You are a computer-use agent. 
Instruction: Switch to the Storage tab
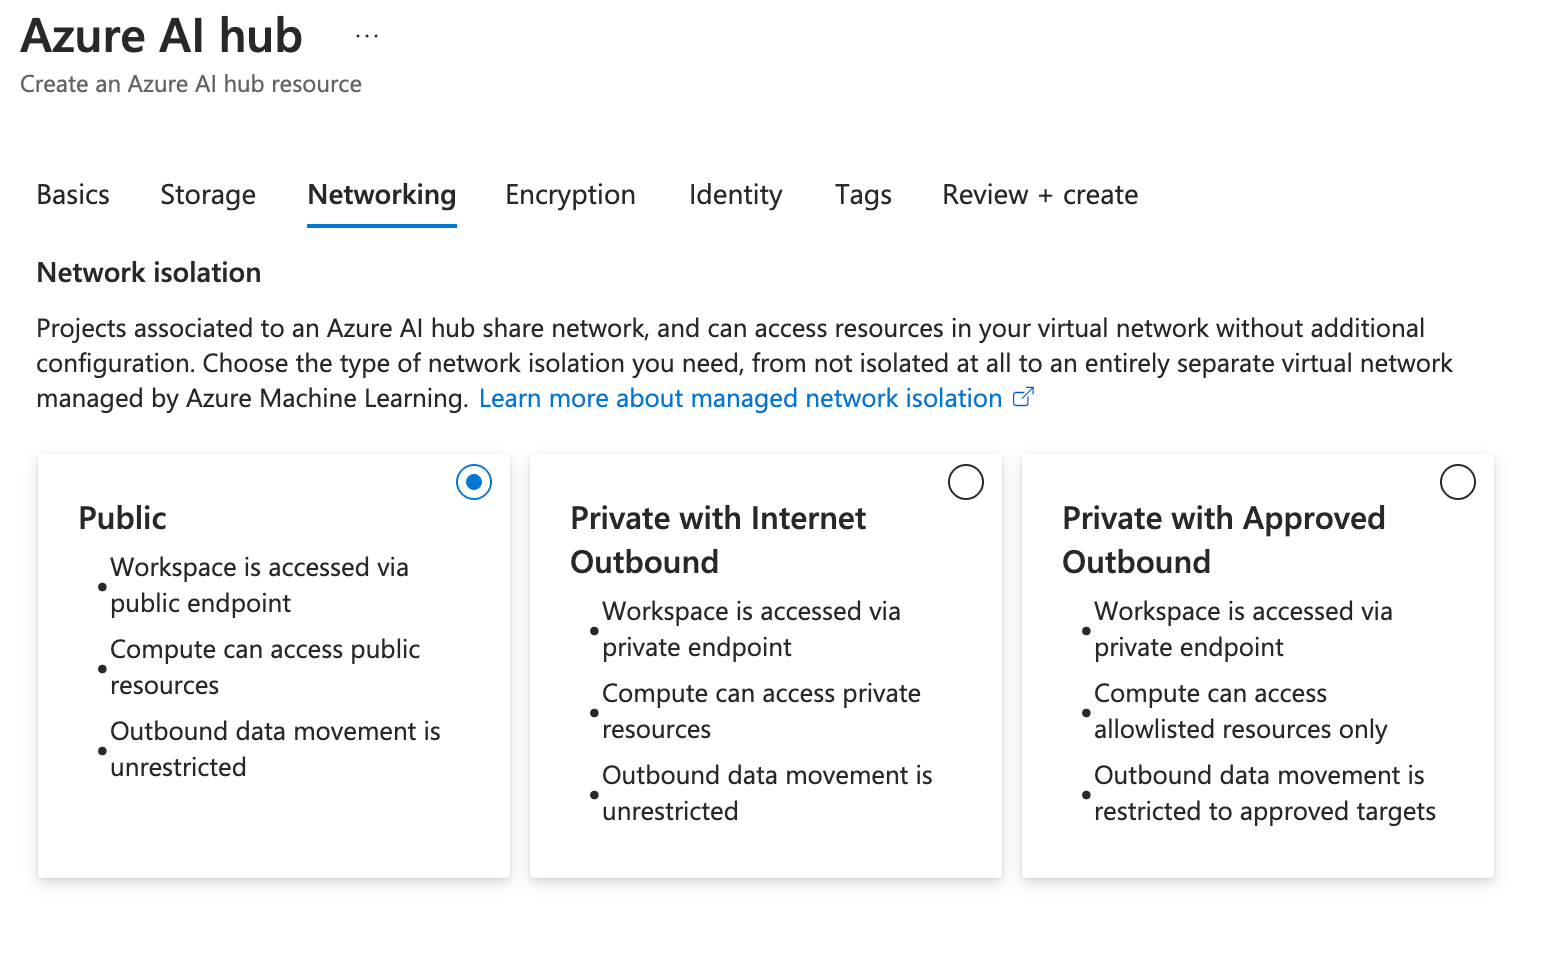tap(208, 194)
